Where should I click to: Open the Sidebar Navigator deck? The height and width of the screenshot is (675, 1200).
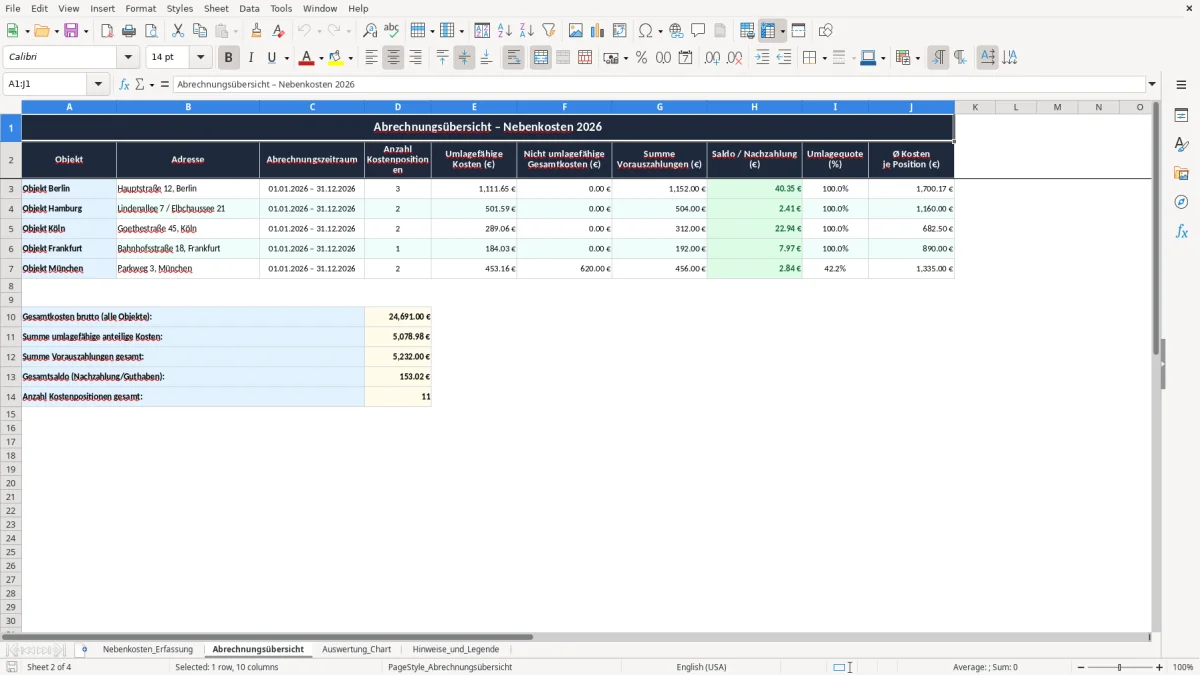tap(1181, 202)
